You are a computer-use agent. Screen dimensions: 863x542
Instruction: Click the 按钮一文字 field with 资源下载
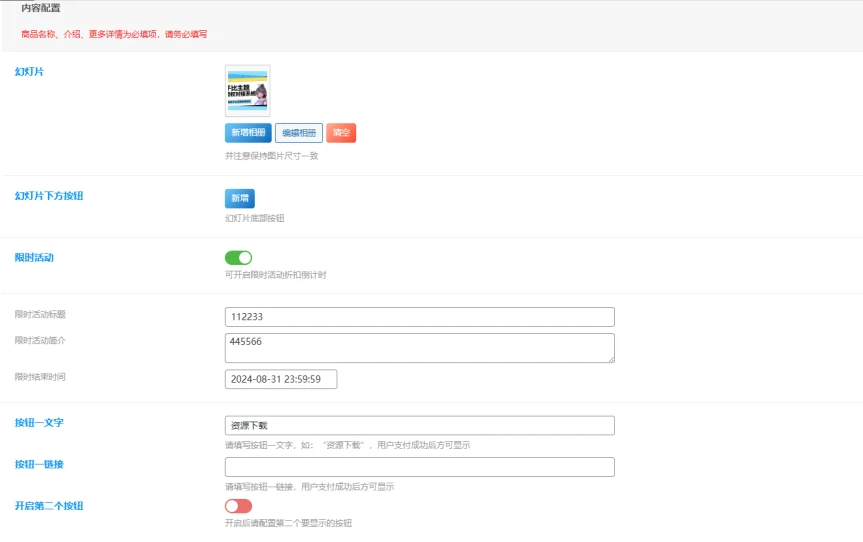tap(419, 425)
